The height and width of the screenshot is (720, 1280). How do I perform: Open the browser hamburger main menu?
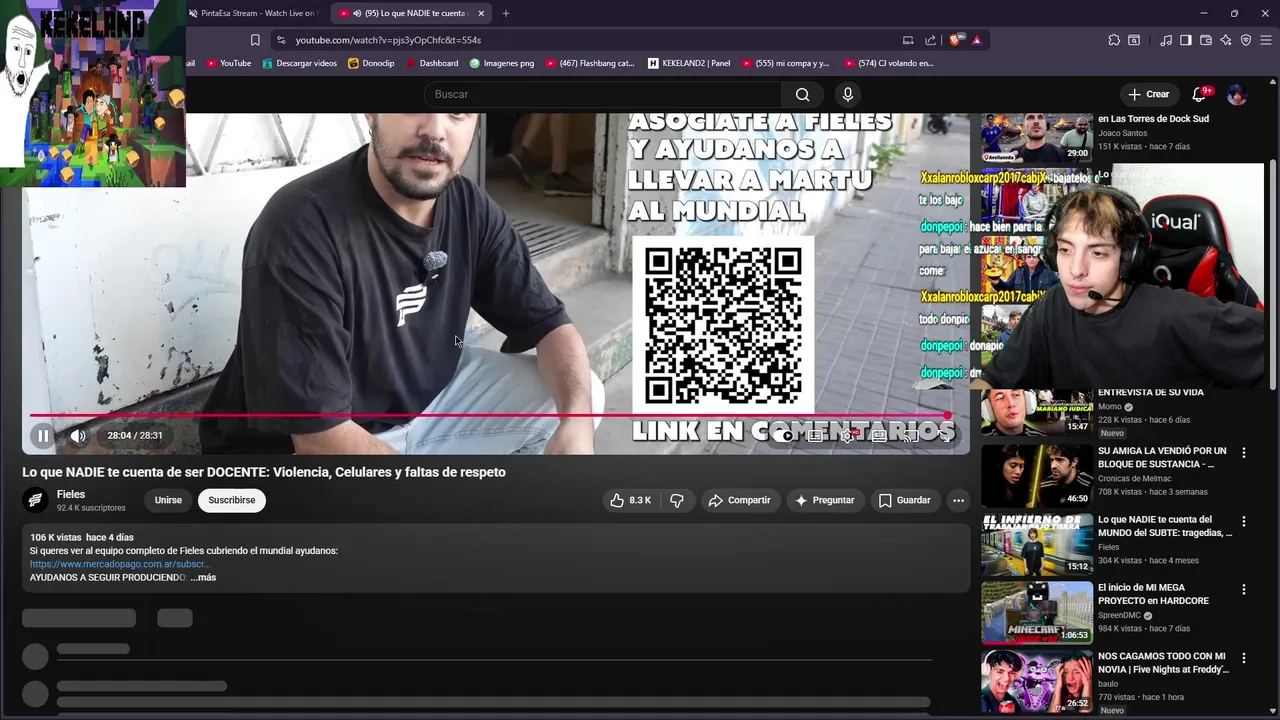1266,40
